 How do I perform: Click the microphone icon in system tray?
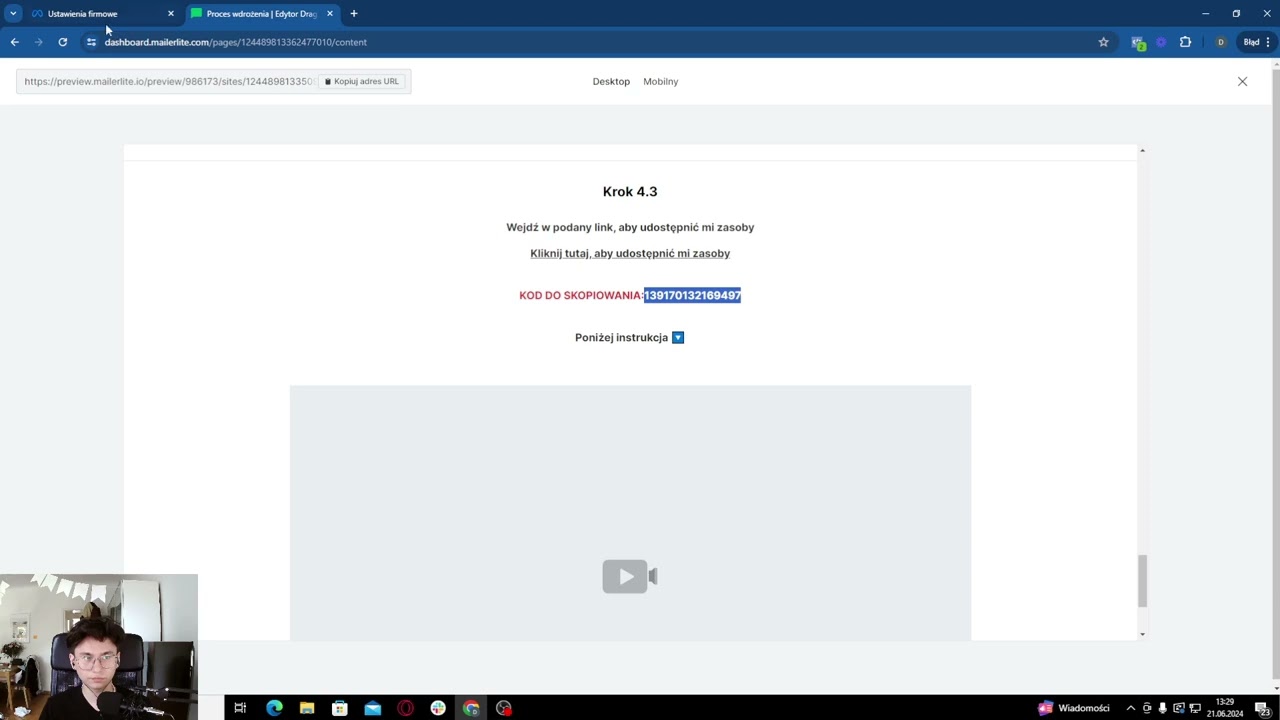[1162, 708]
